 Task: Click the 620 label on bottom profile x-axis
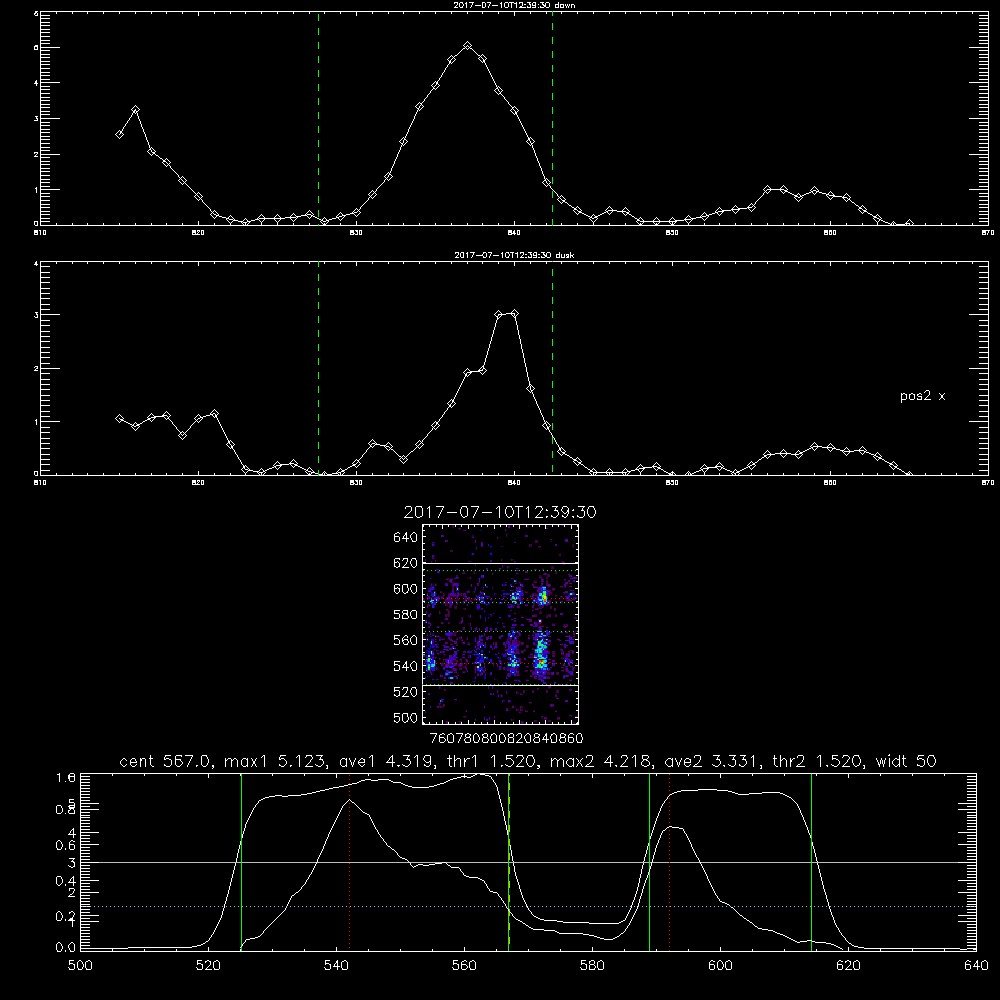tap(848, 966)
